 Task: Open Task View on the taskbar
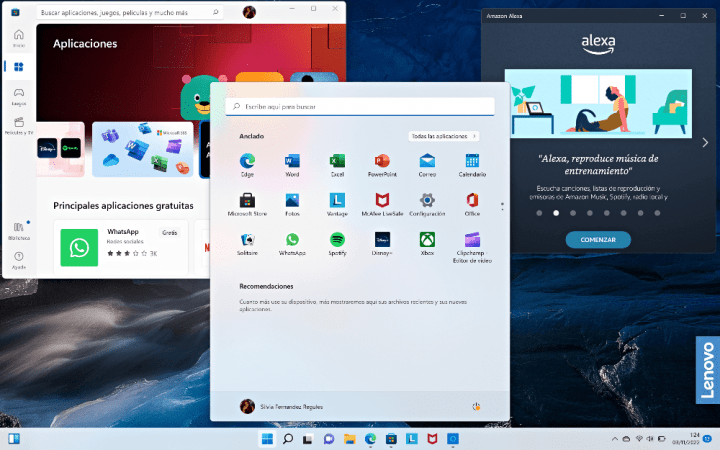pyautogui.click(x=308, y=439)
